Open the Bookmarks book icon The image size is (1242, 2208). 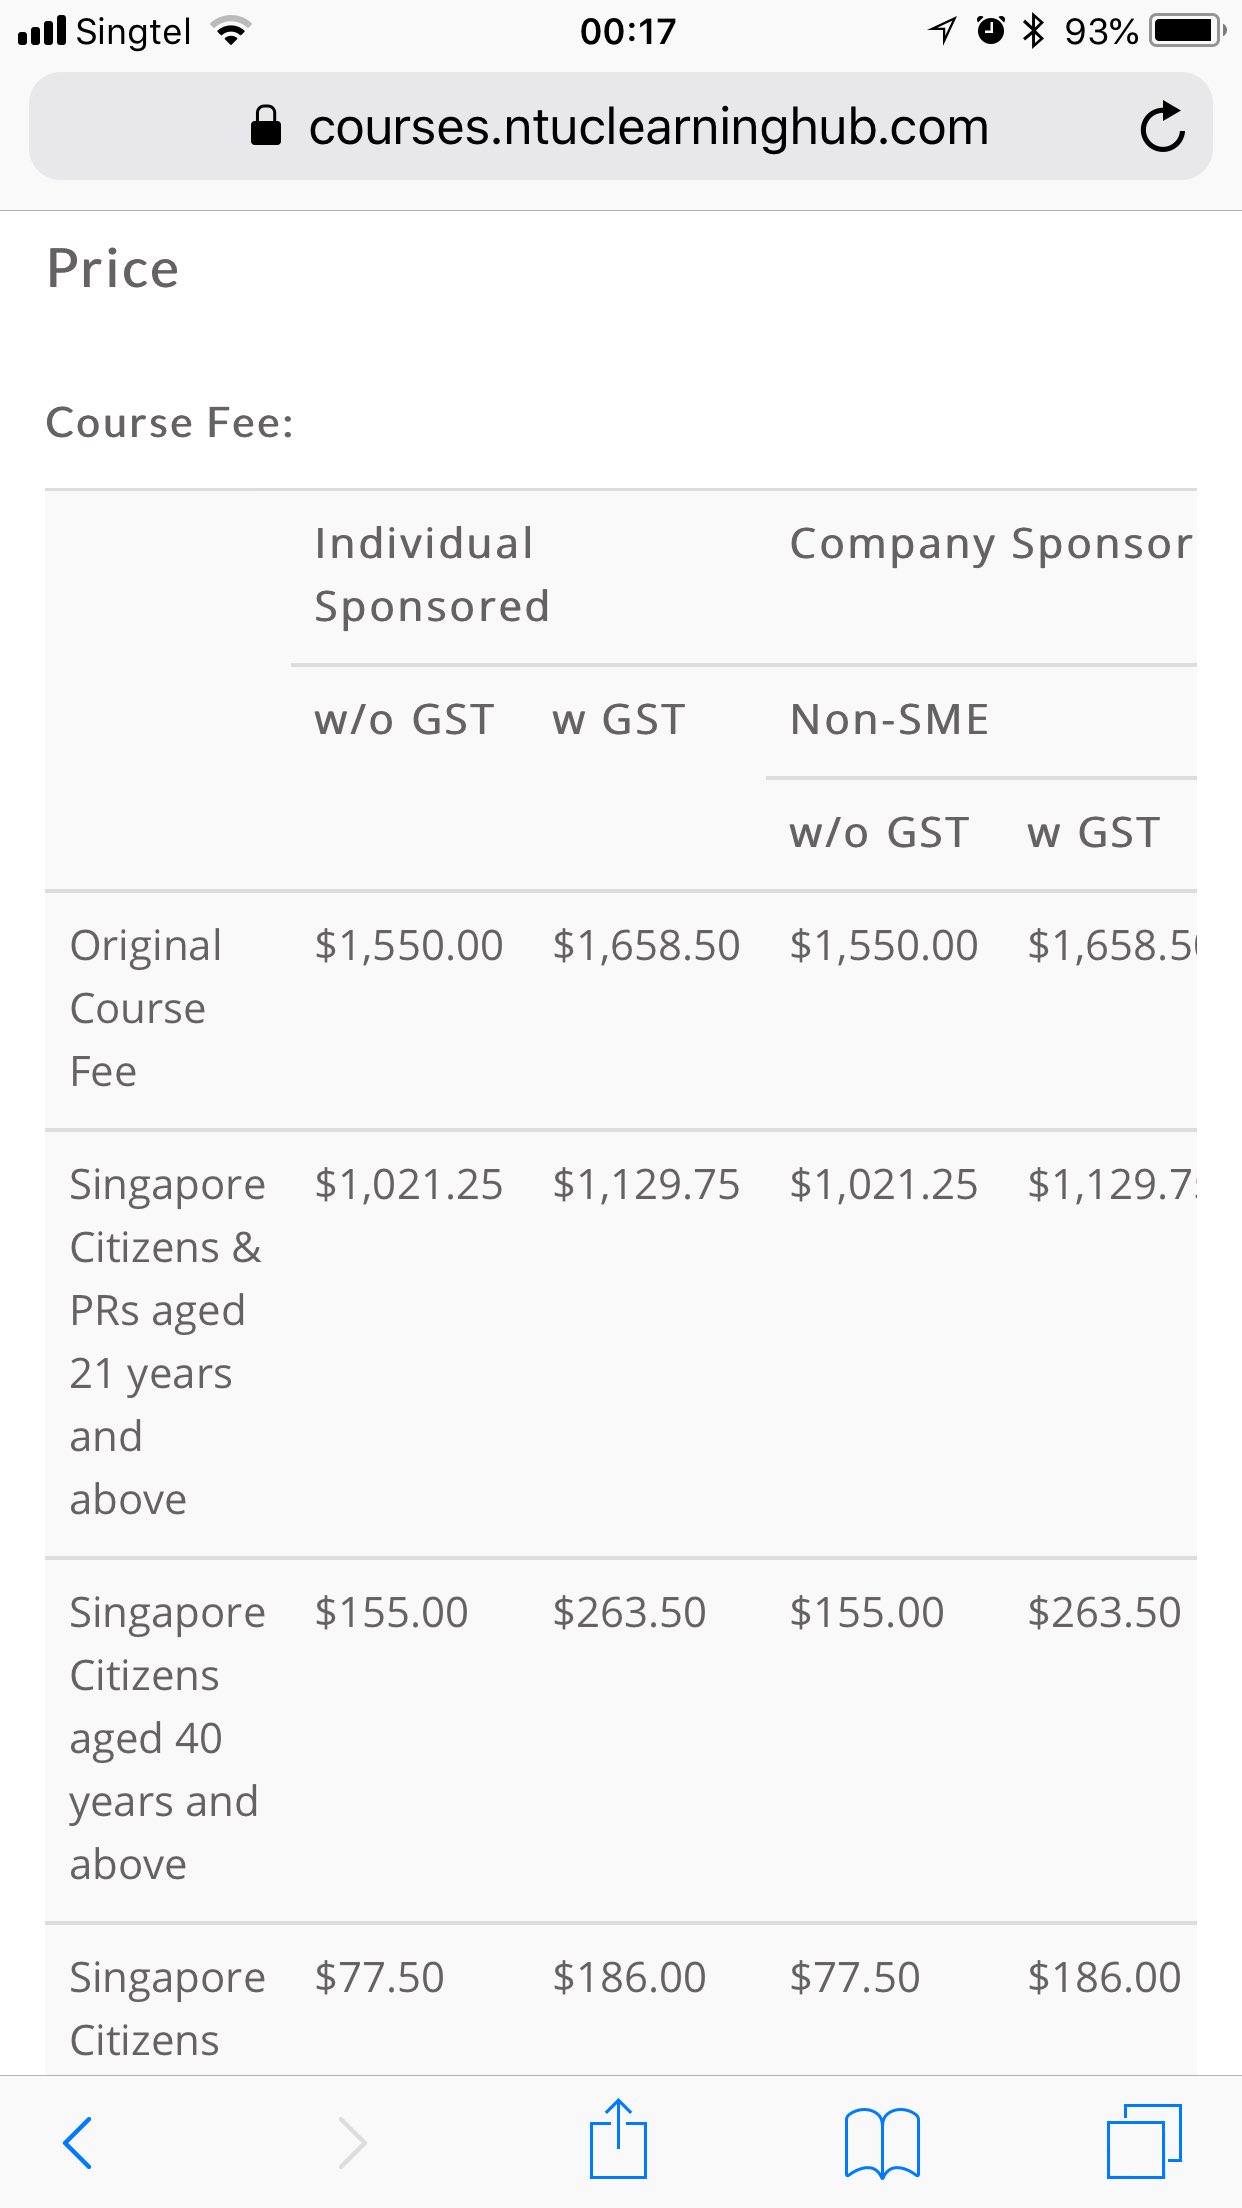click(882, 2142)
